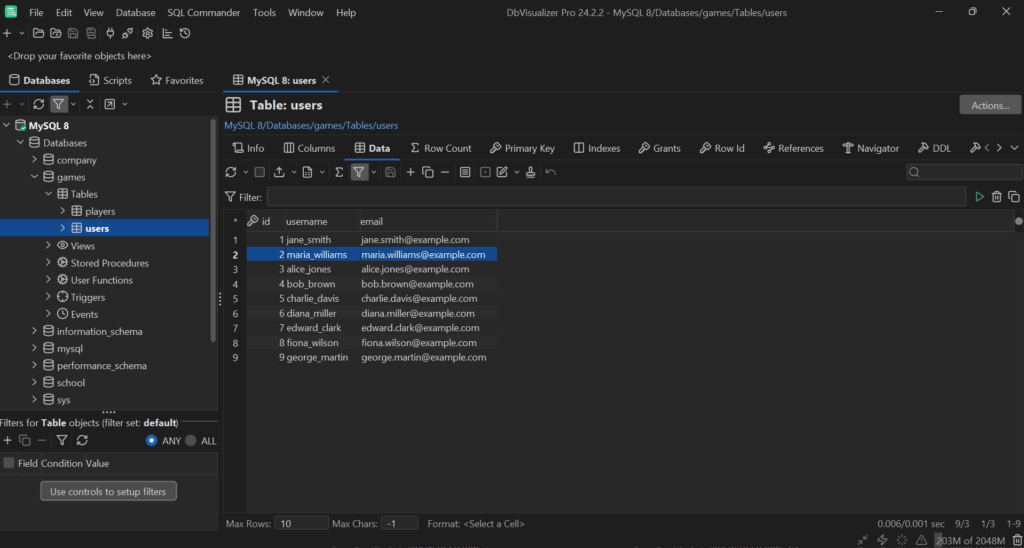Click the Export grid upload icon
Viewport: 1024px width, 548px height.
280,172
